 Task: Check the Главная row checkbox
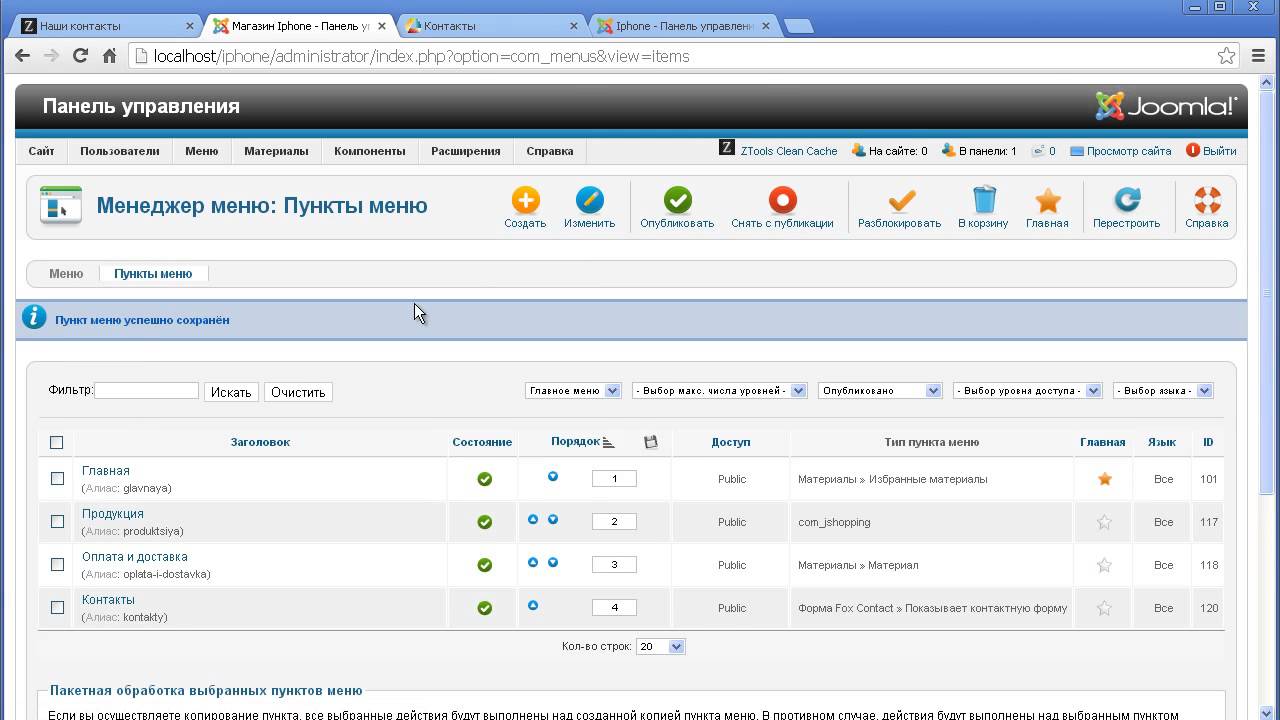[x=57, y=479]
